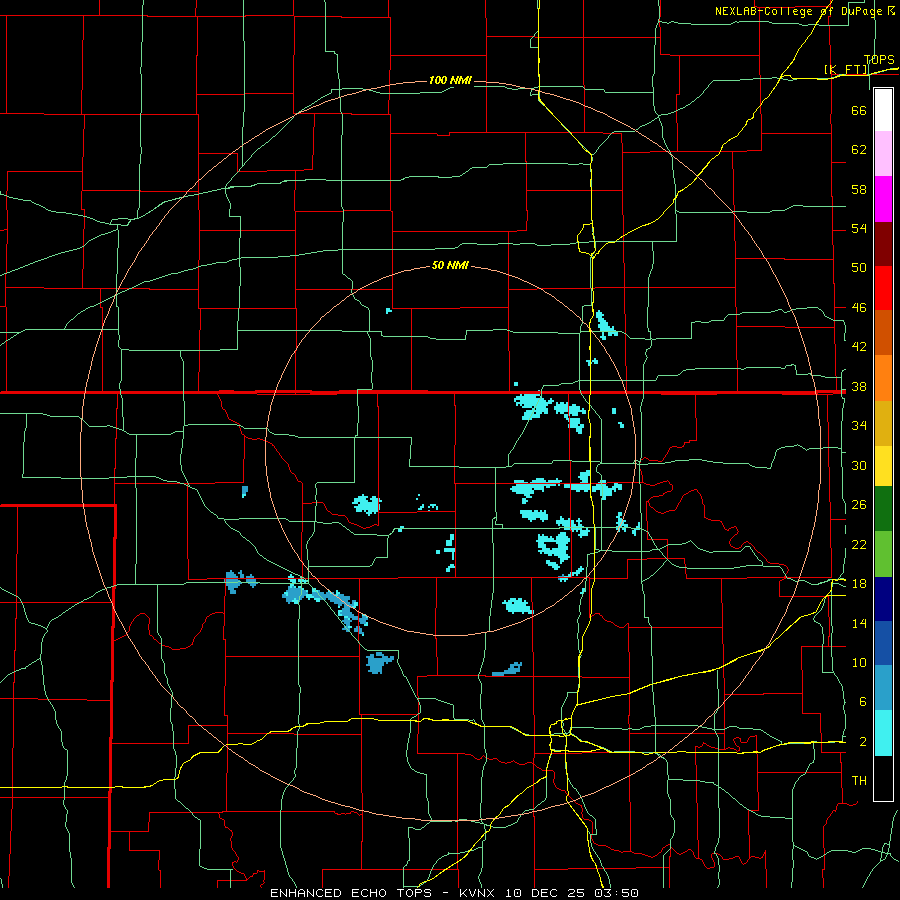Image resolution: width=900 pixels, height=900 pixels.
Task: Click the "100 NMI" range ring label
Action: [x=450, y=80]
